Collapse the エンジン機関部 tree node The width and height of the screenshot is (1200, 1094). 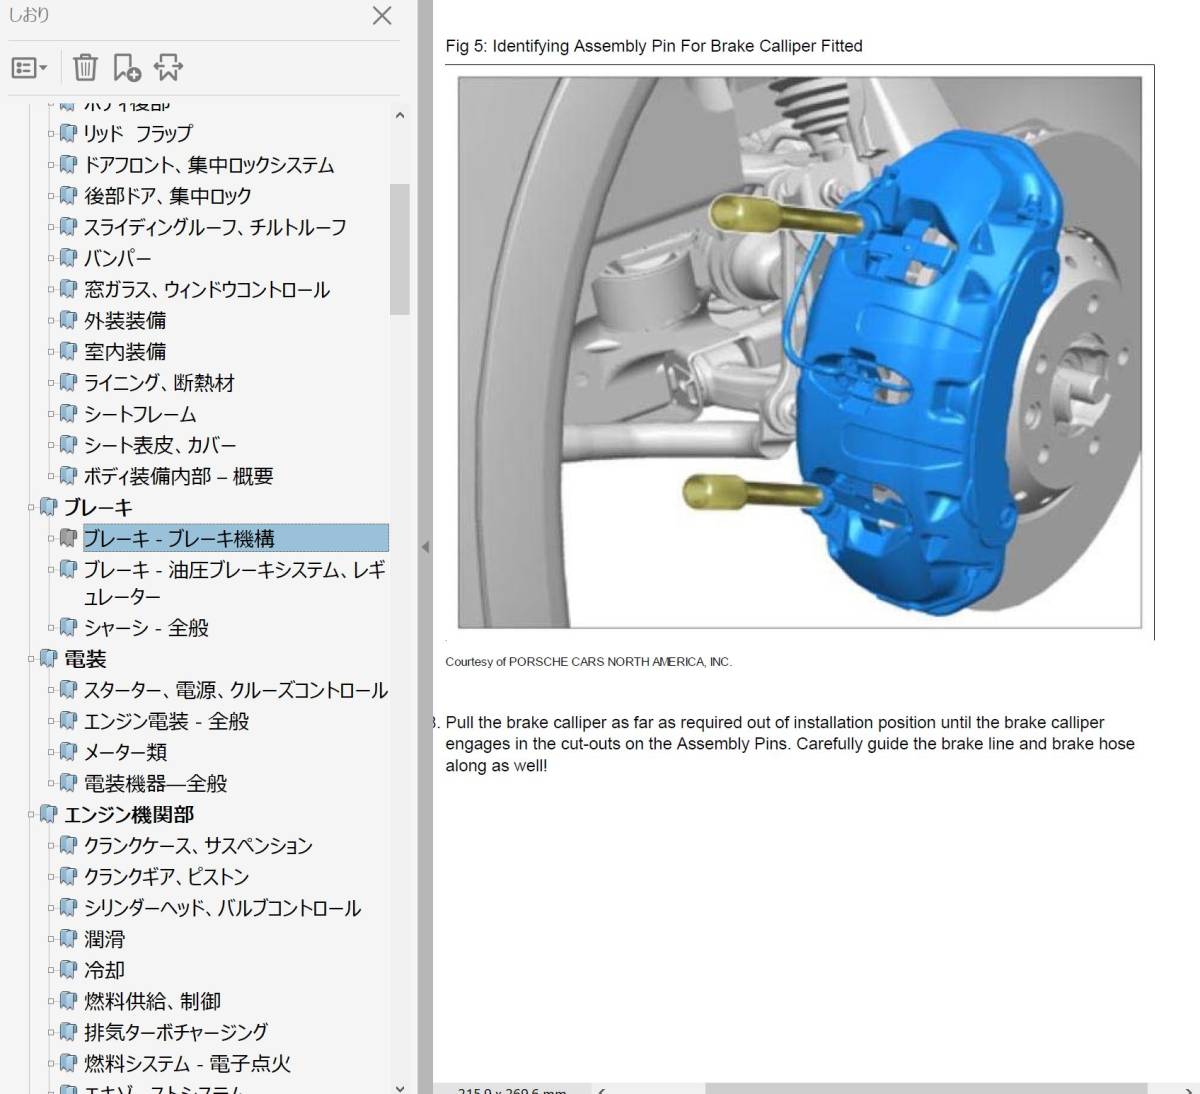31,816
